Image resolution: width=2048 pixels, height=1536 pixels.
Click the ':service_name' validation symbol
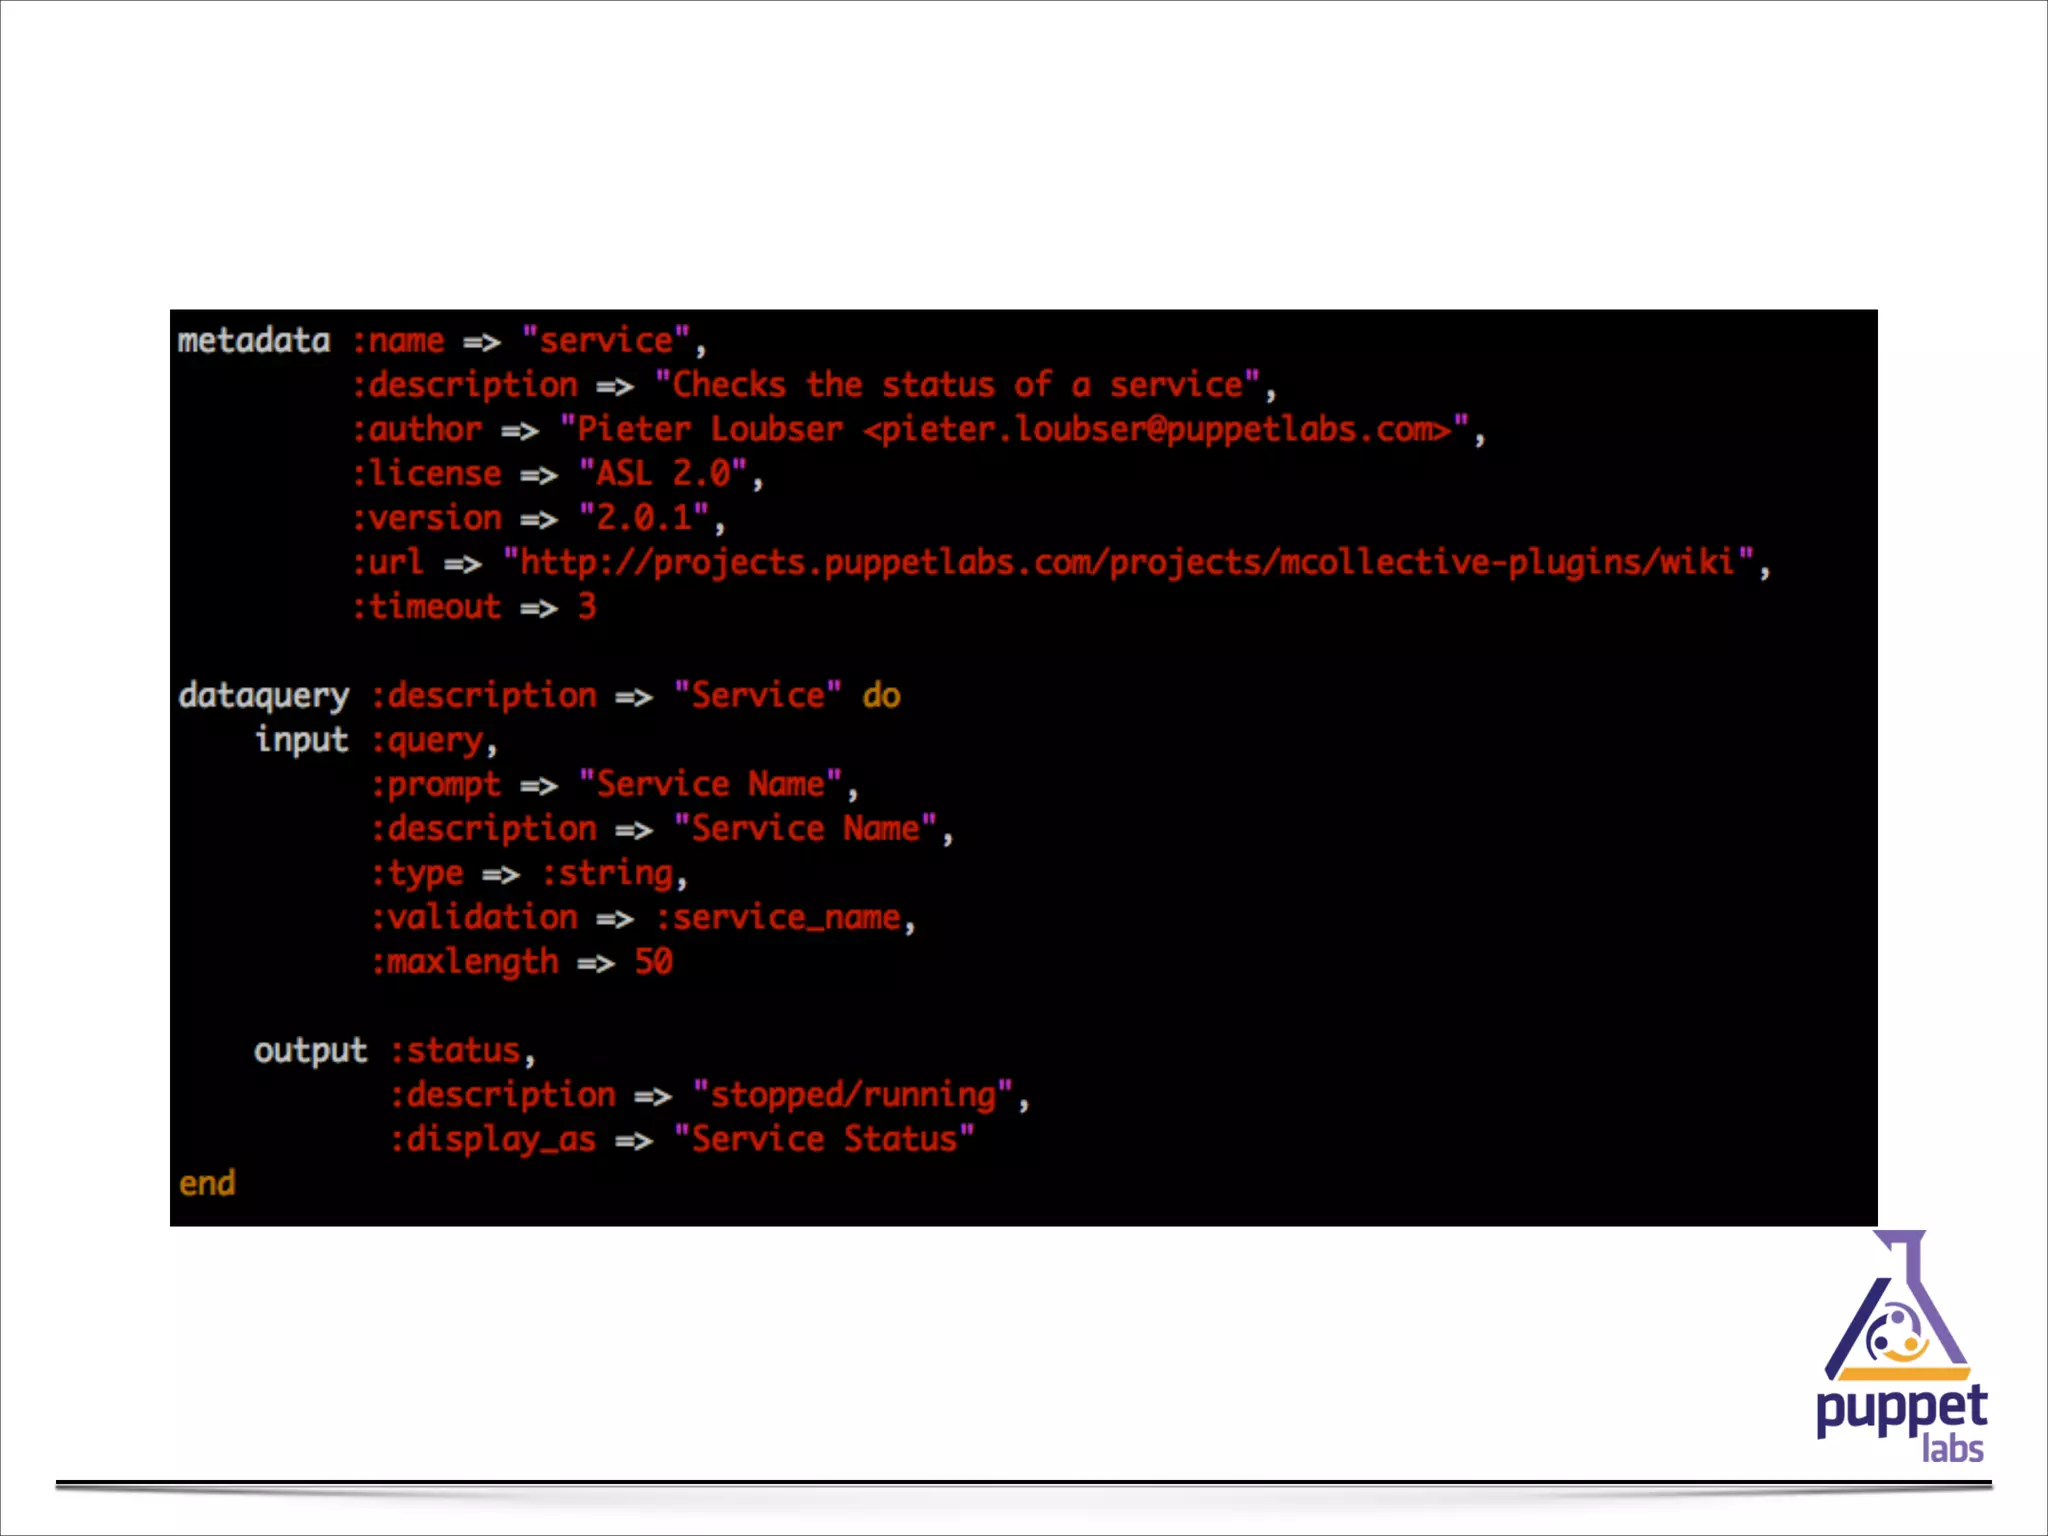coord(778,917)
